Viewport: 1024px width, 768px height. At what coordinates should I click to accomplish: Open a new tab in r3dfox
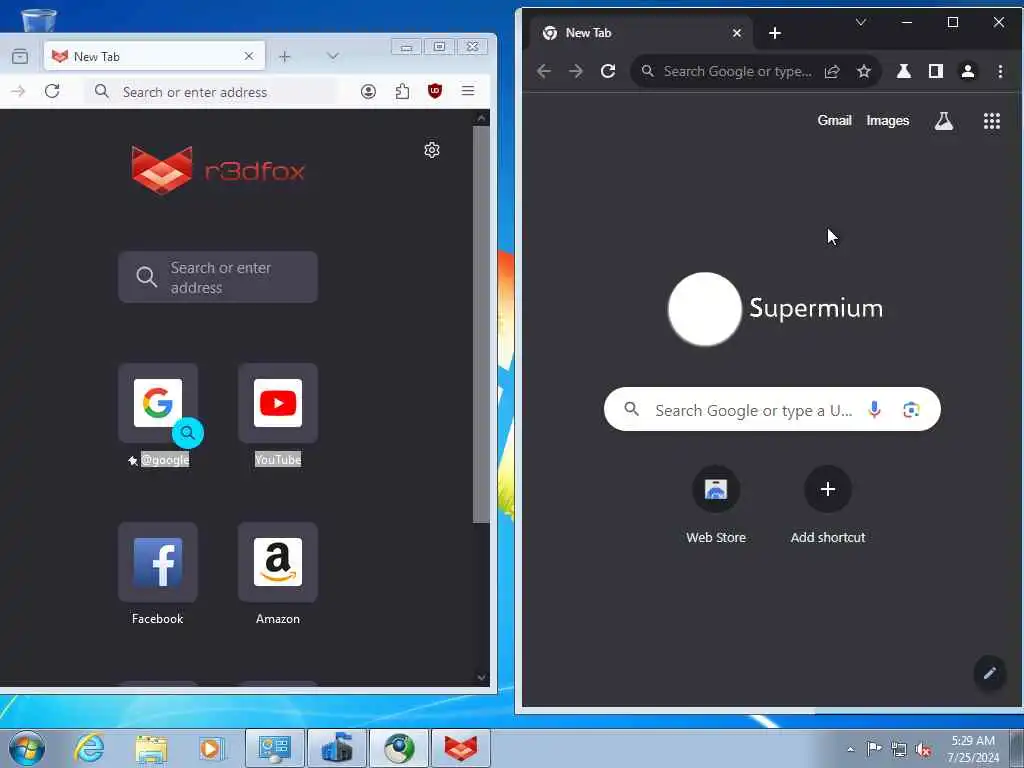(x=285, y=57)
